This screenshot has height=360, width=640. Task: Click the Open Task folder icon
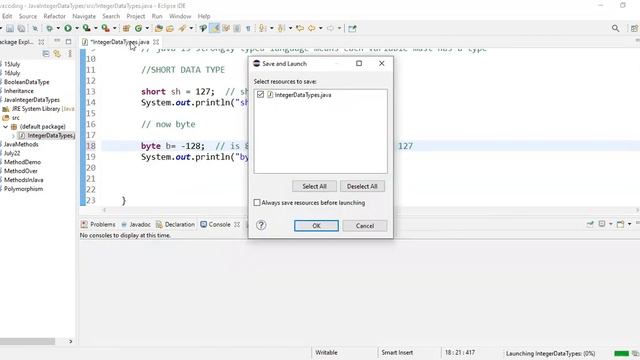(170, 28)
